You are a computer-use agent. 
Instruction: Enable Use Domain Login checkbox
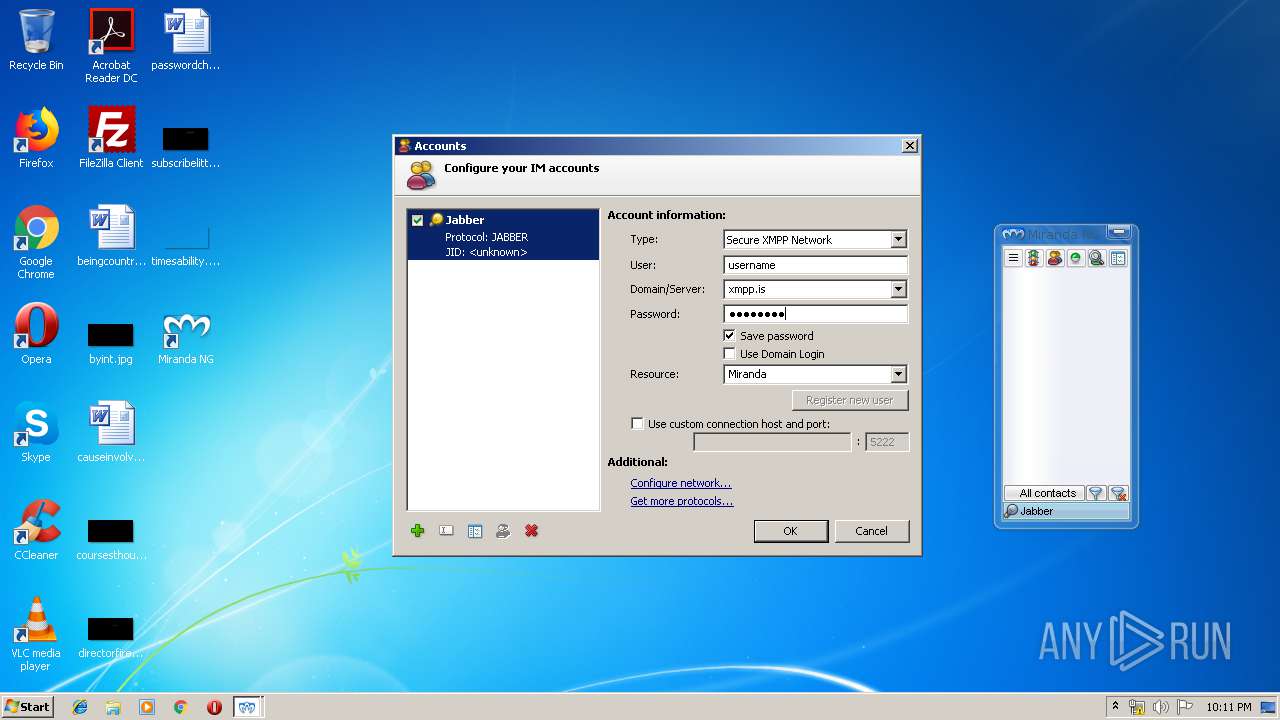tap(729, 354)
